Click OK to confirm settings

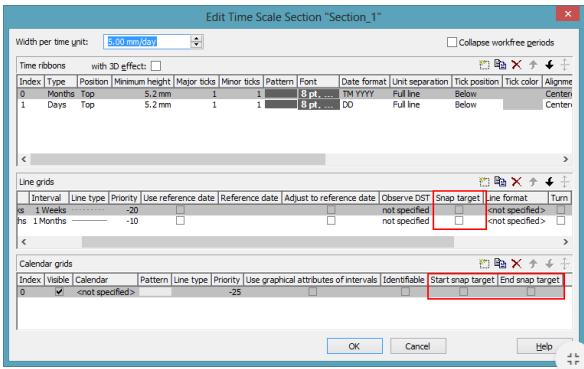pos(355,346)
